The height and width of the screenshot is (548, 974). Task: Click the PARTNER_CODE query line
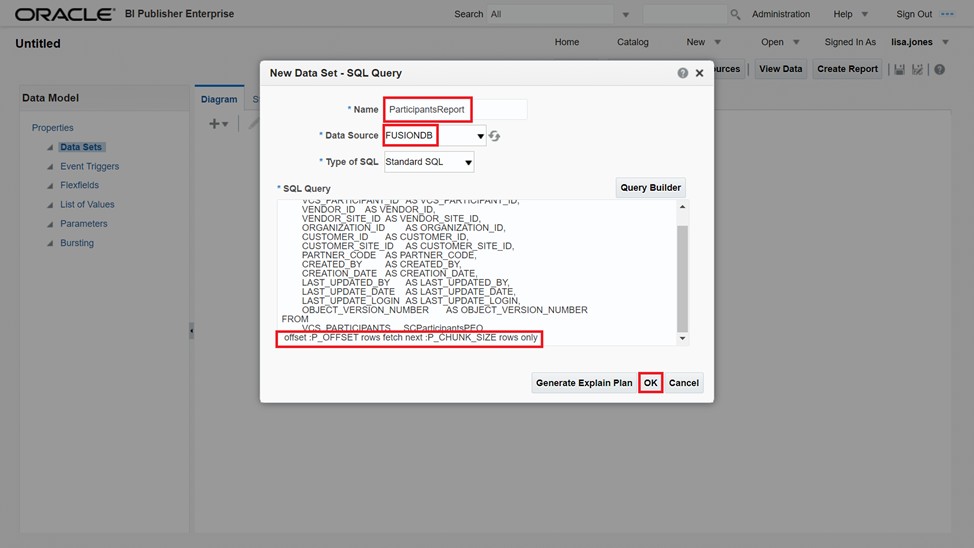click(389, 255)
